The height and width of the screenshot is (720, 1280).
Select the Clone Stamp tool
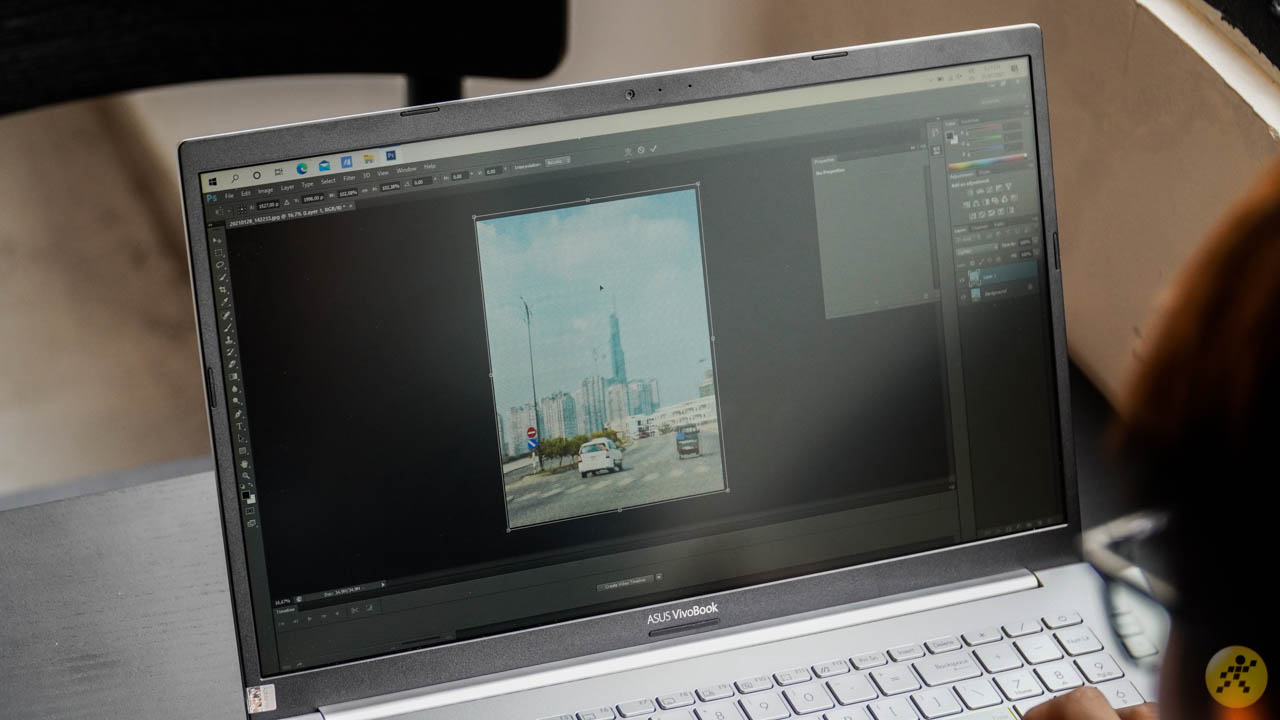(229, 339)
